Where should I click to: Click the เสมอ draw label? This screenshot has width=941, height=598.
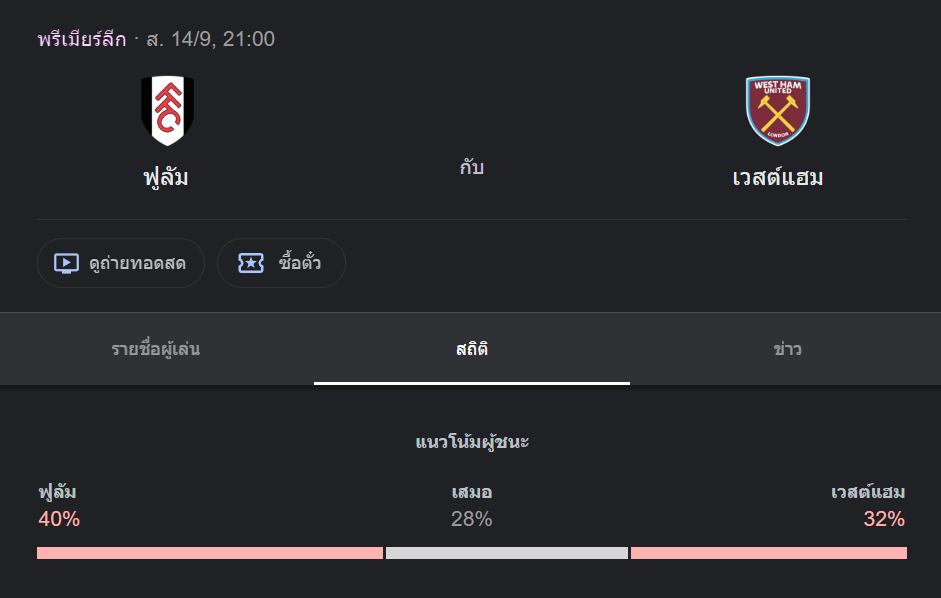click(472, 492)
